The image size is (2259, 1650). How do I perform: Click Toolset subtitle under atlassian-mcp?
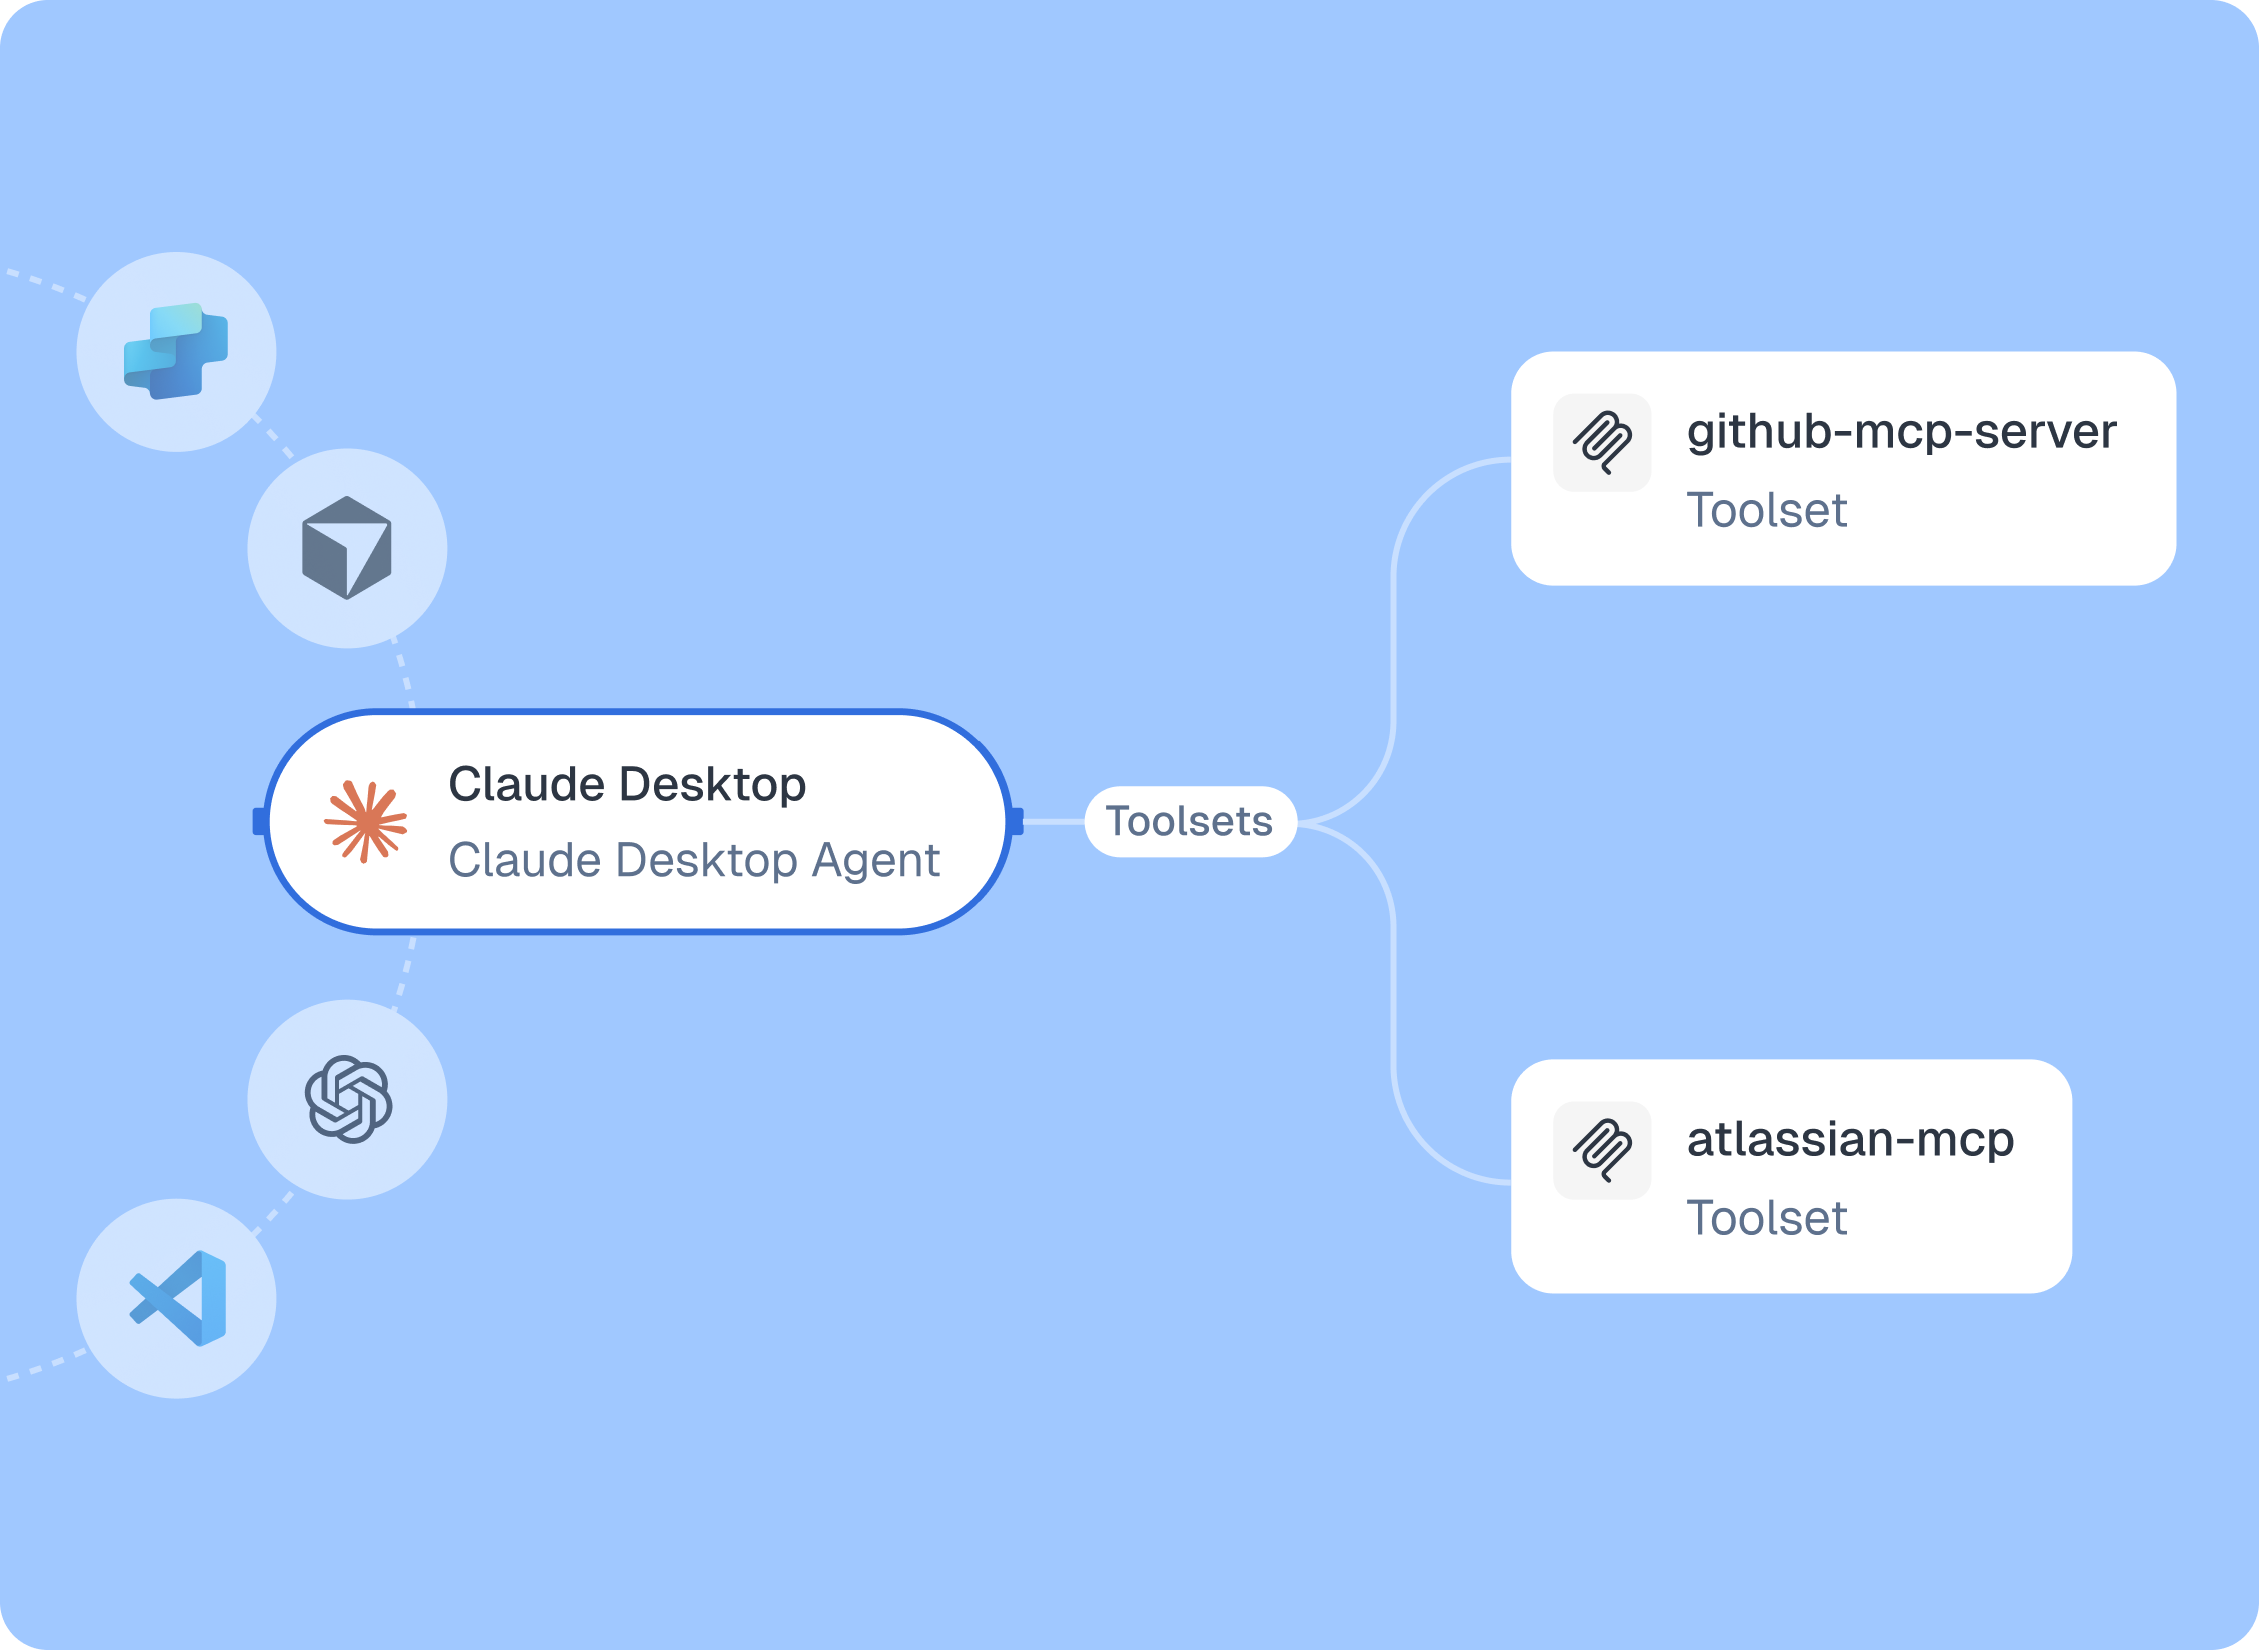click(1766, 1218)
